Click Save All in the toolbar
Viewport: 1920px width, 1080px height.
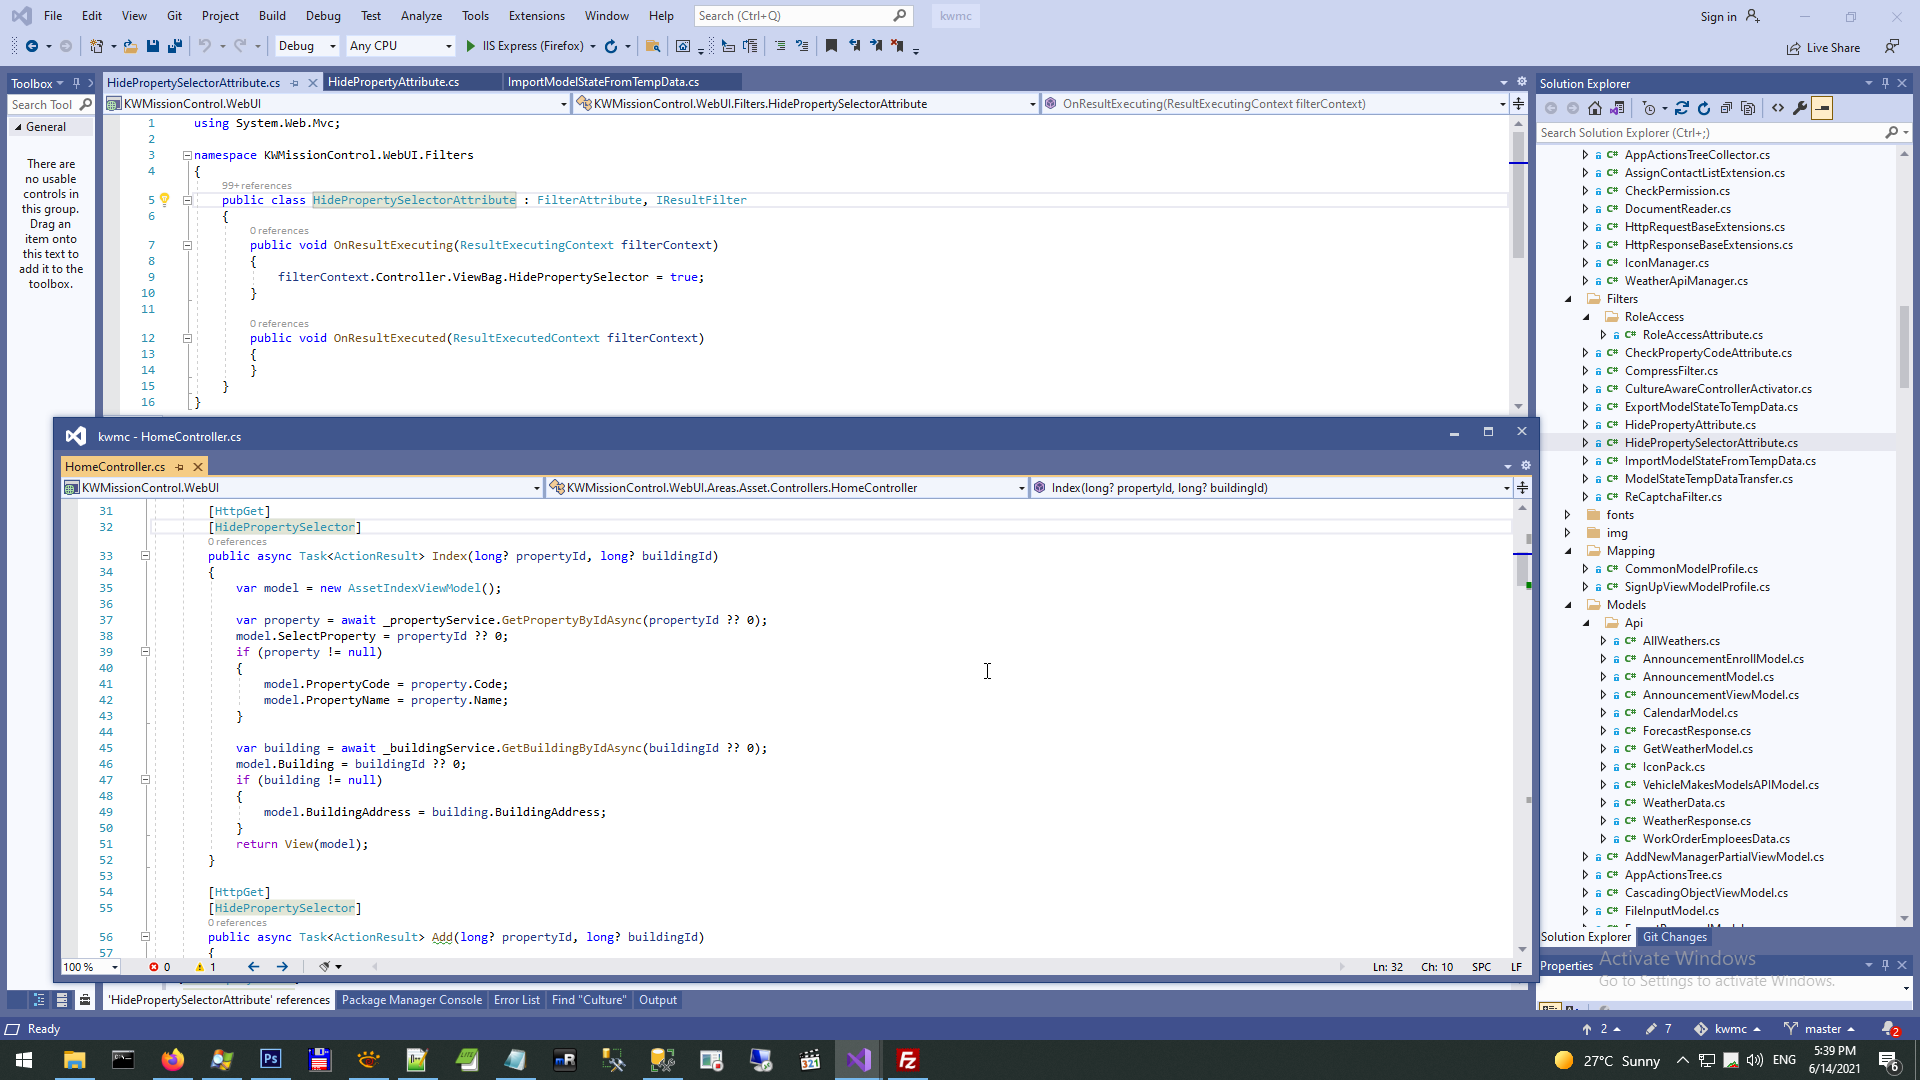[175, 46]
